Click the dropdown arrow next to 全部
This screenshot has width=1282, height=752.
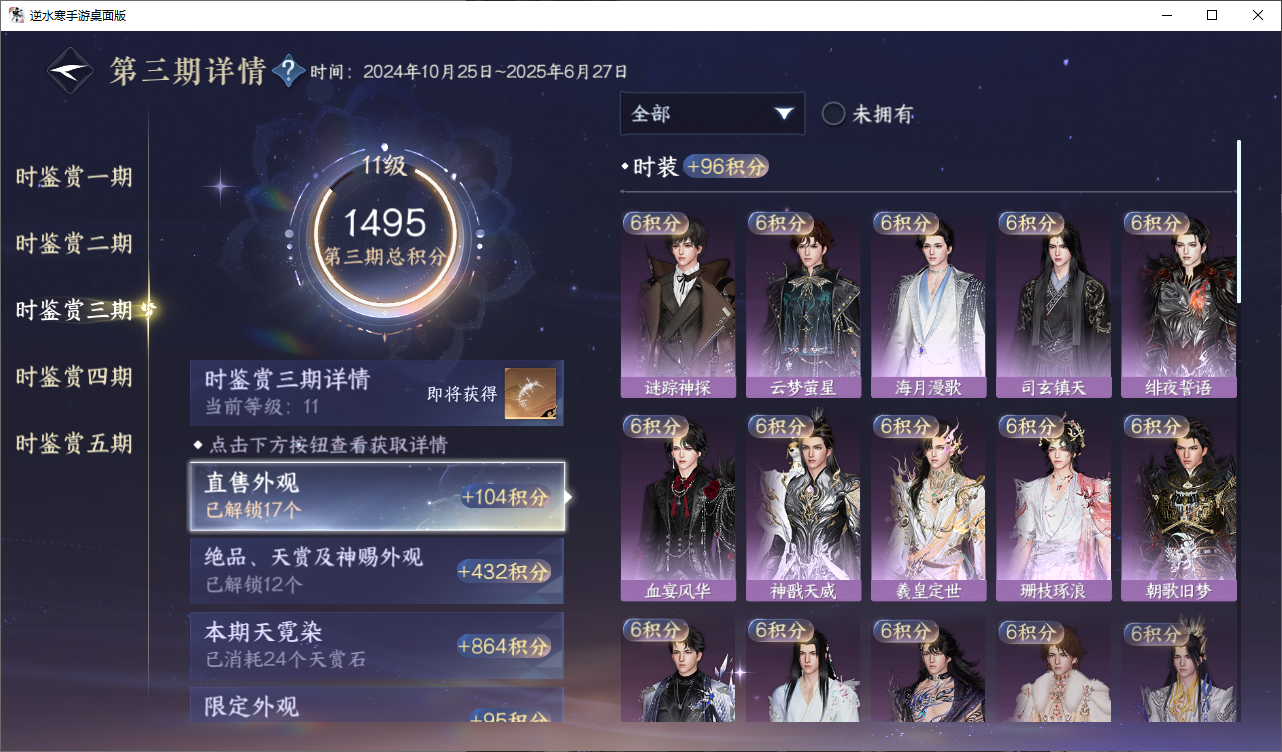[x=784, y=113]
